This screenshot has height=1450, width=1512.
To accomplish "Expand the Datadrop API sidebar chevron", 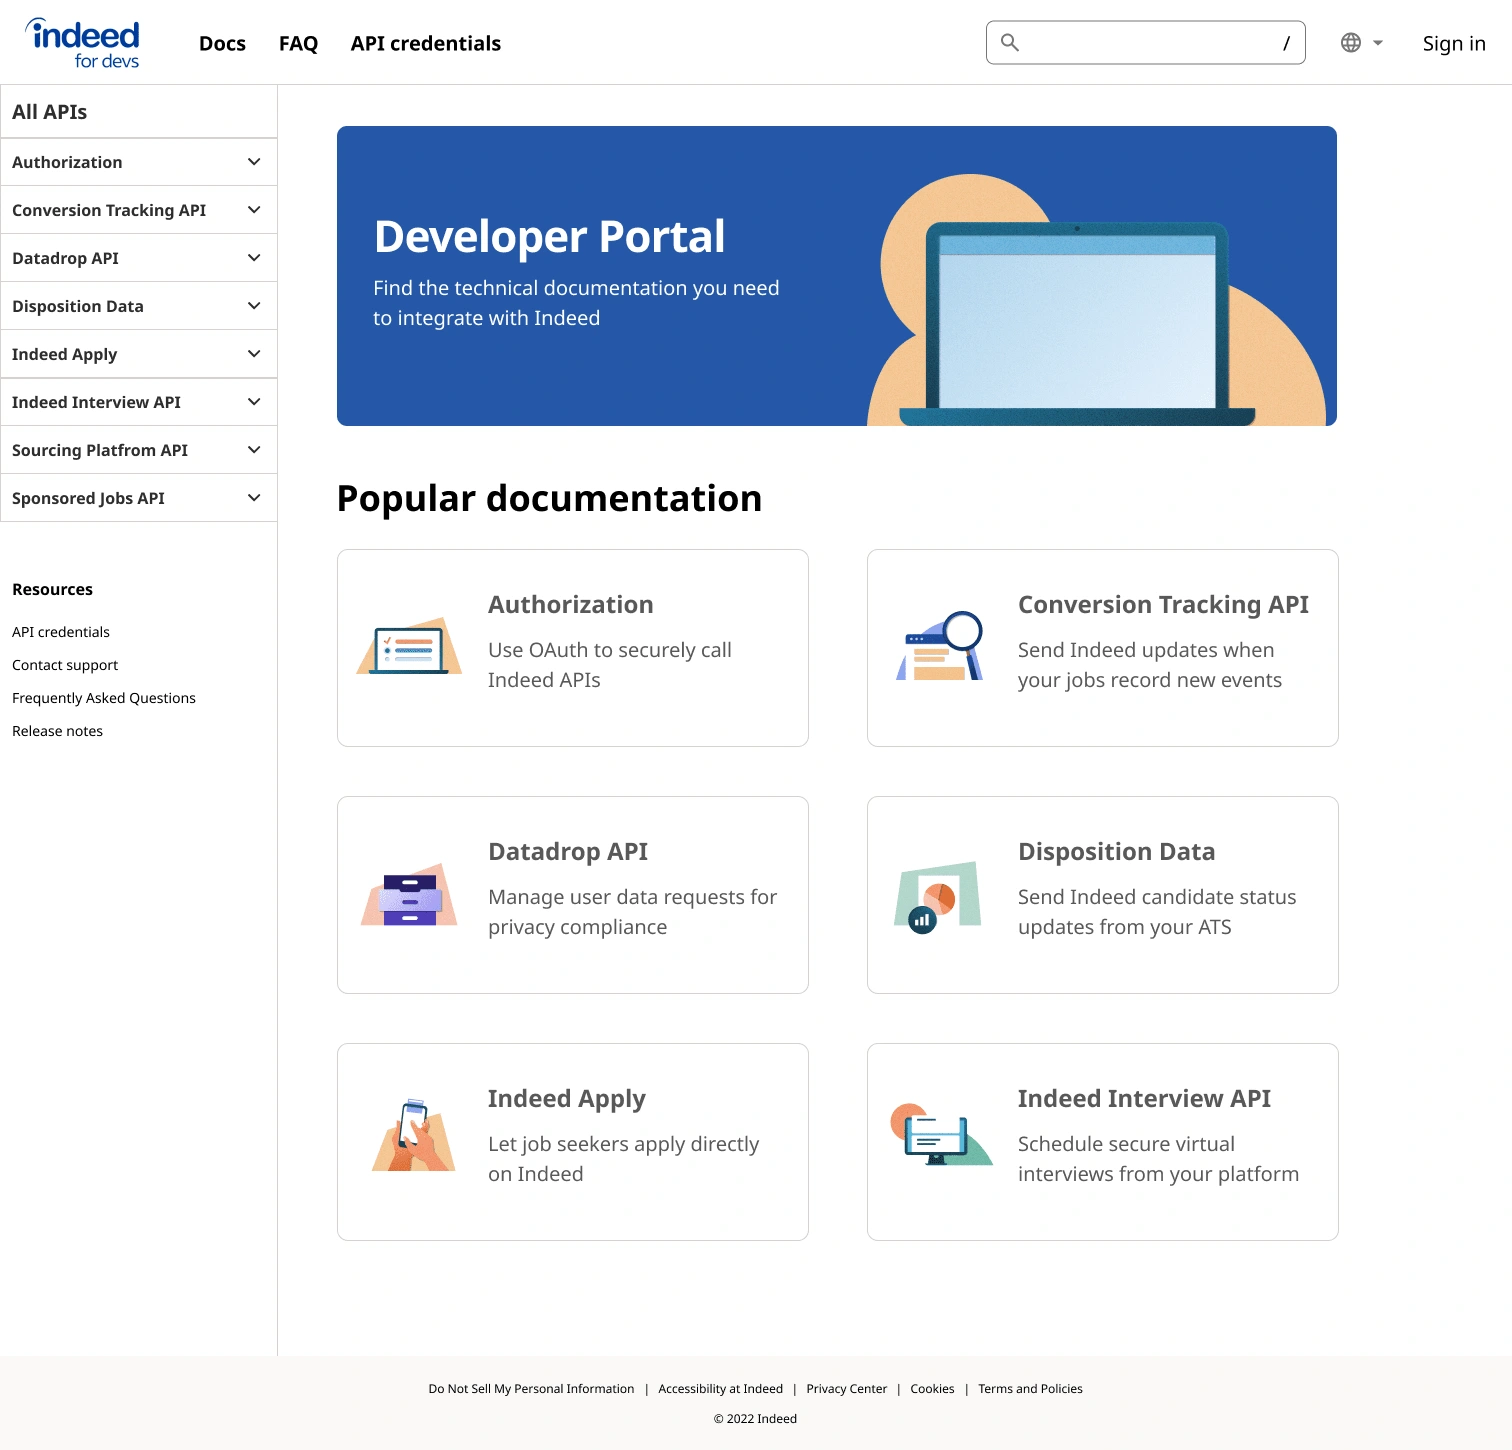I will [x=254, y=258].
